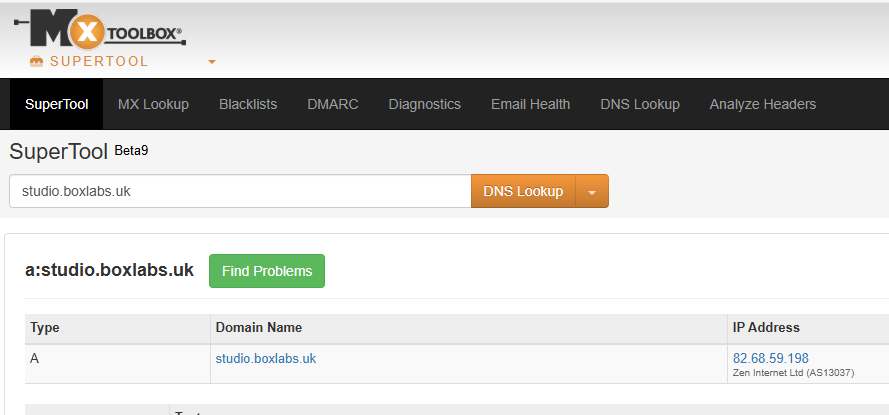Screen dimensions: 889x415
Task: Focus the domain search input field
Action: pyautogui.click(x=240, y=192)
